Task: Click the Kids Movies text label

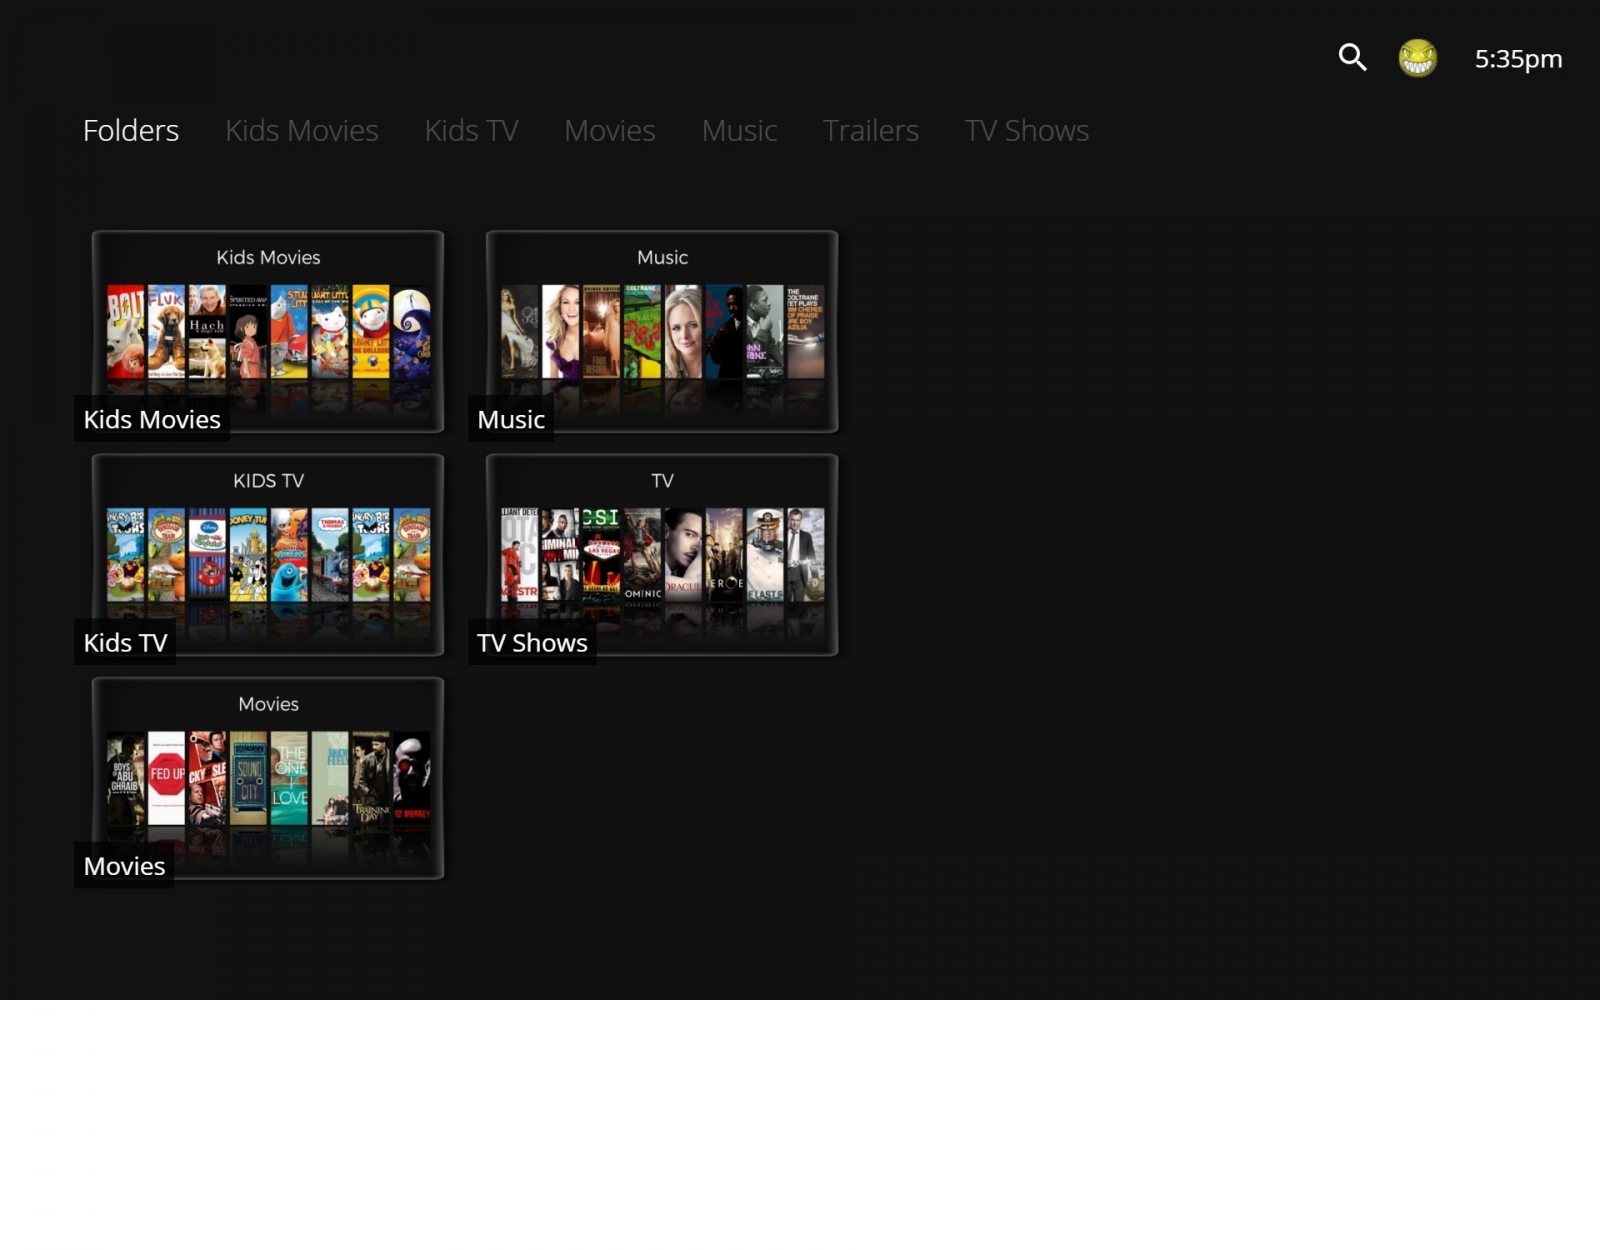Action: (x=151, y=419)
